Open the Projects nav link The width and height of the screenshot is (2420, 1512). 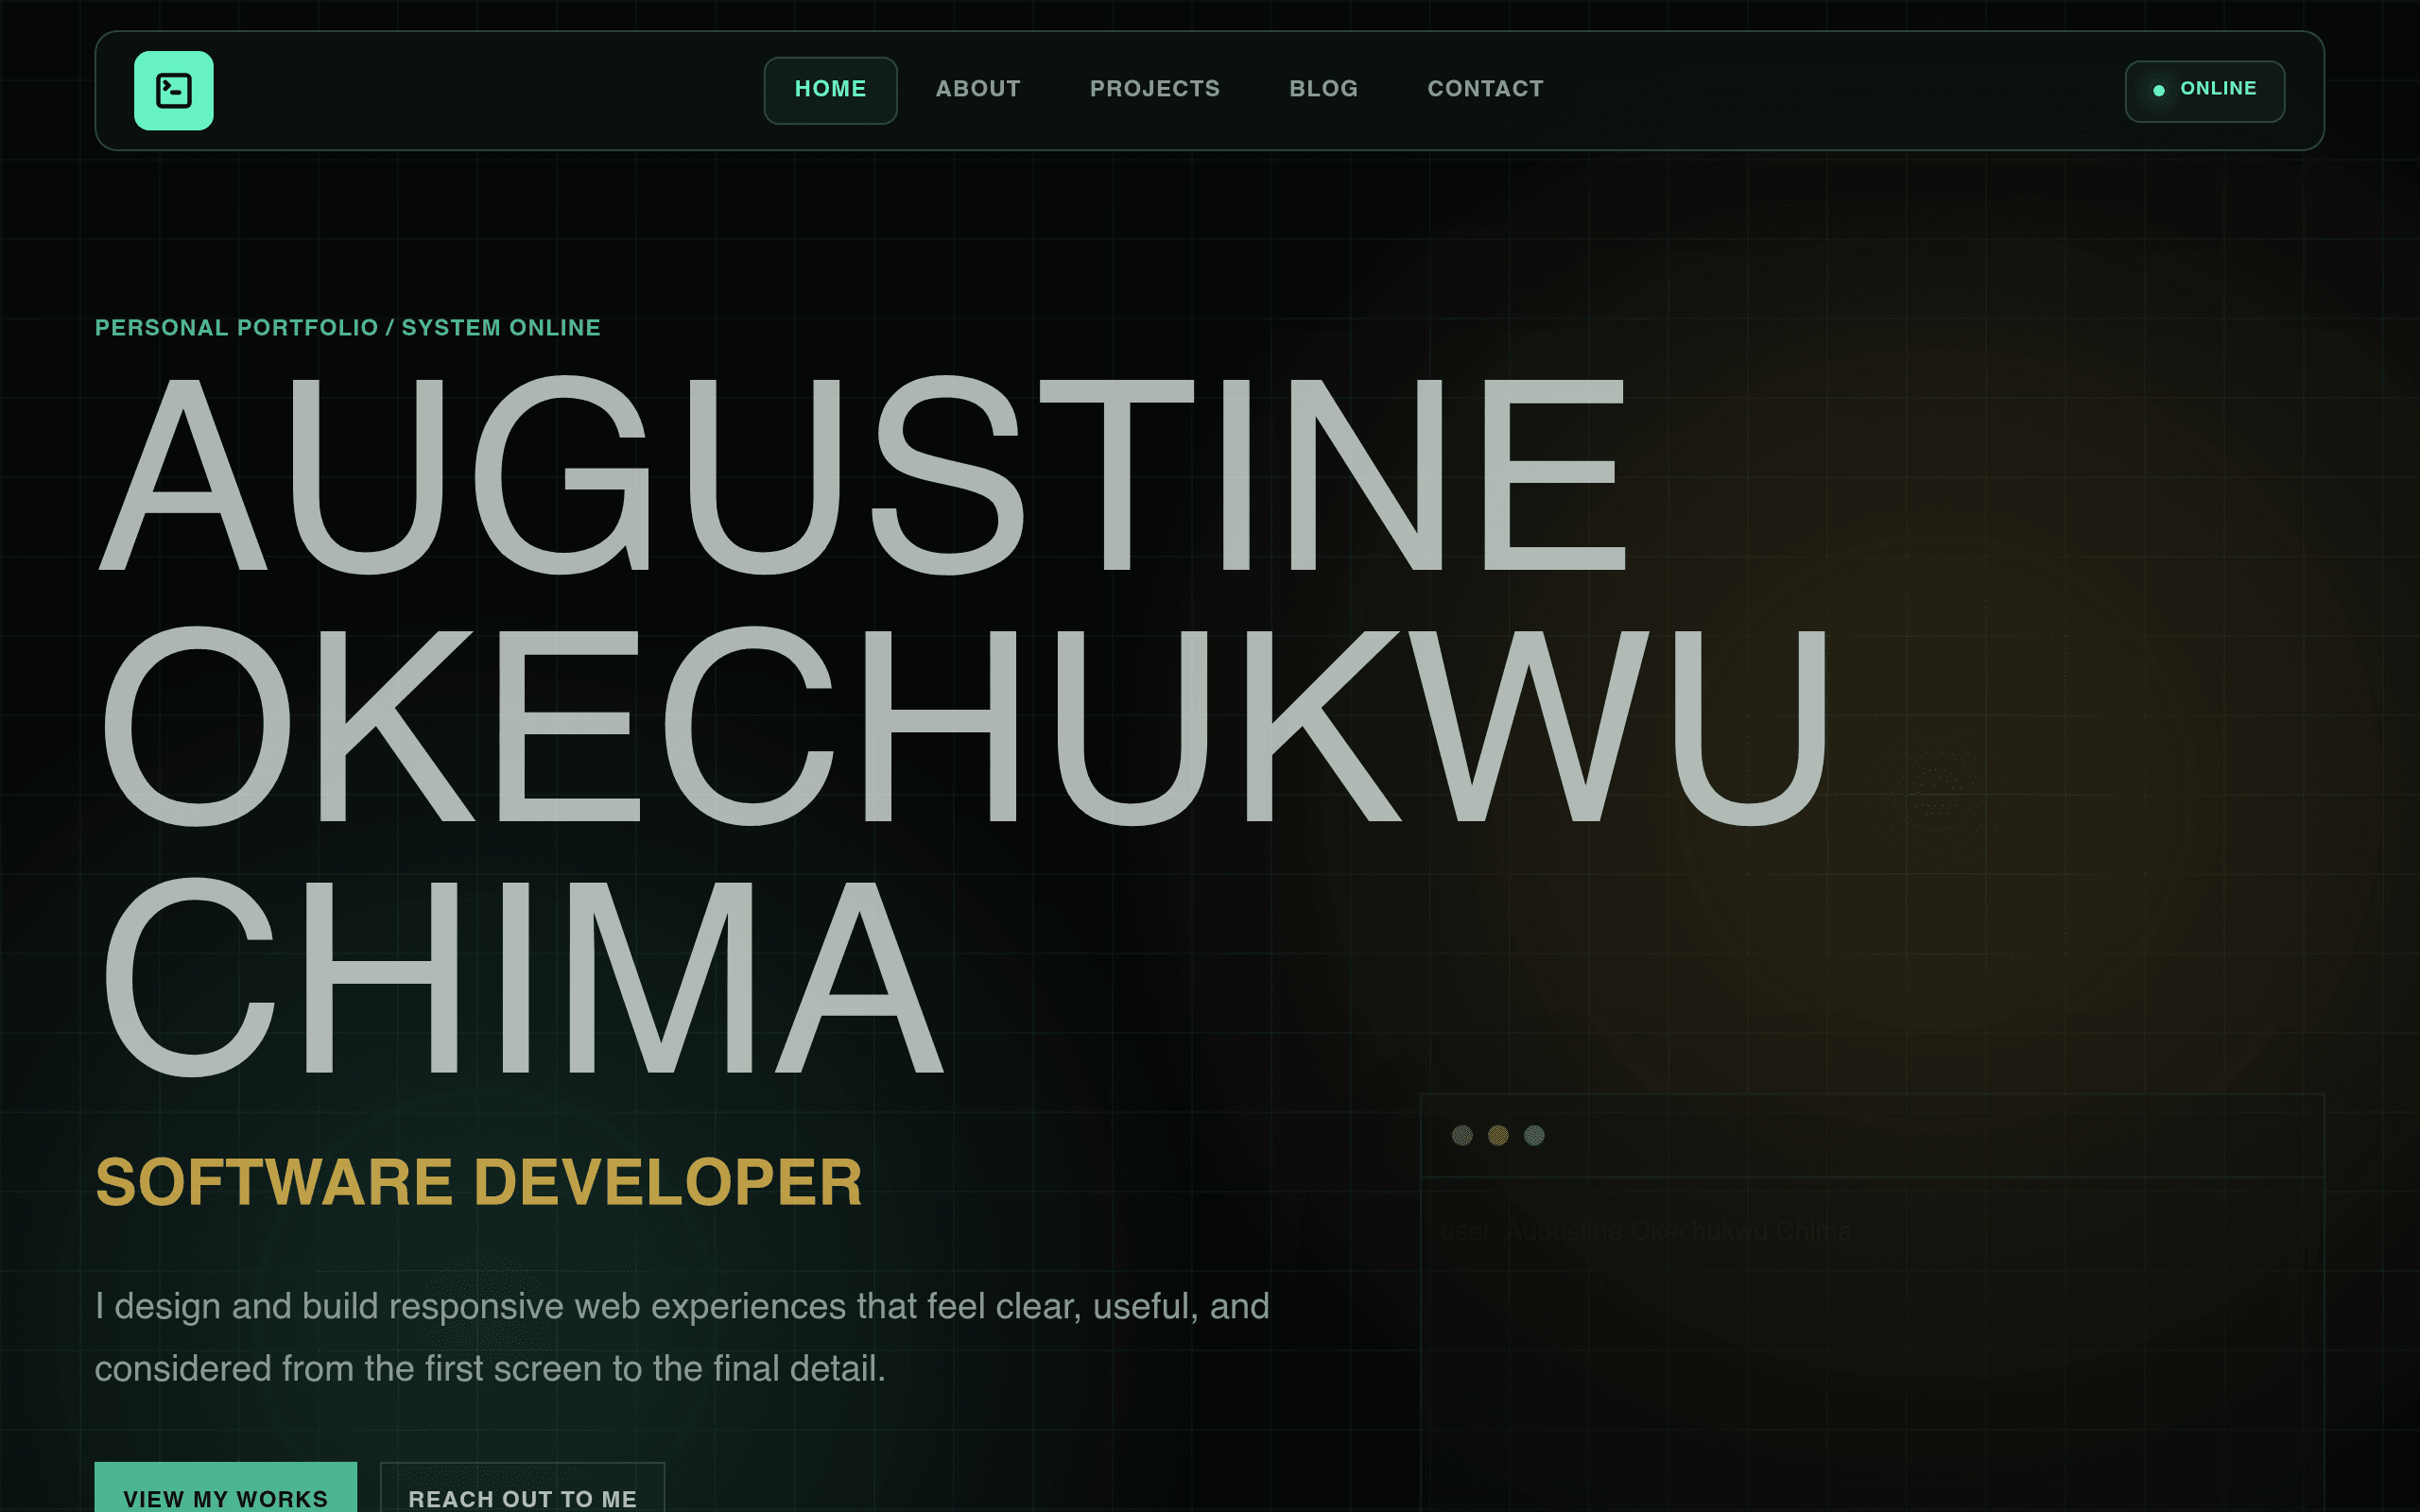[1154, 89]
